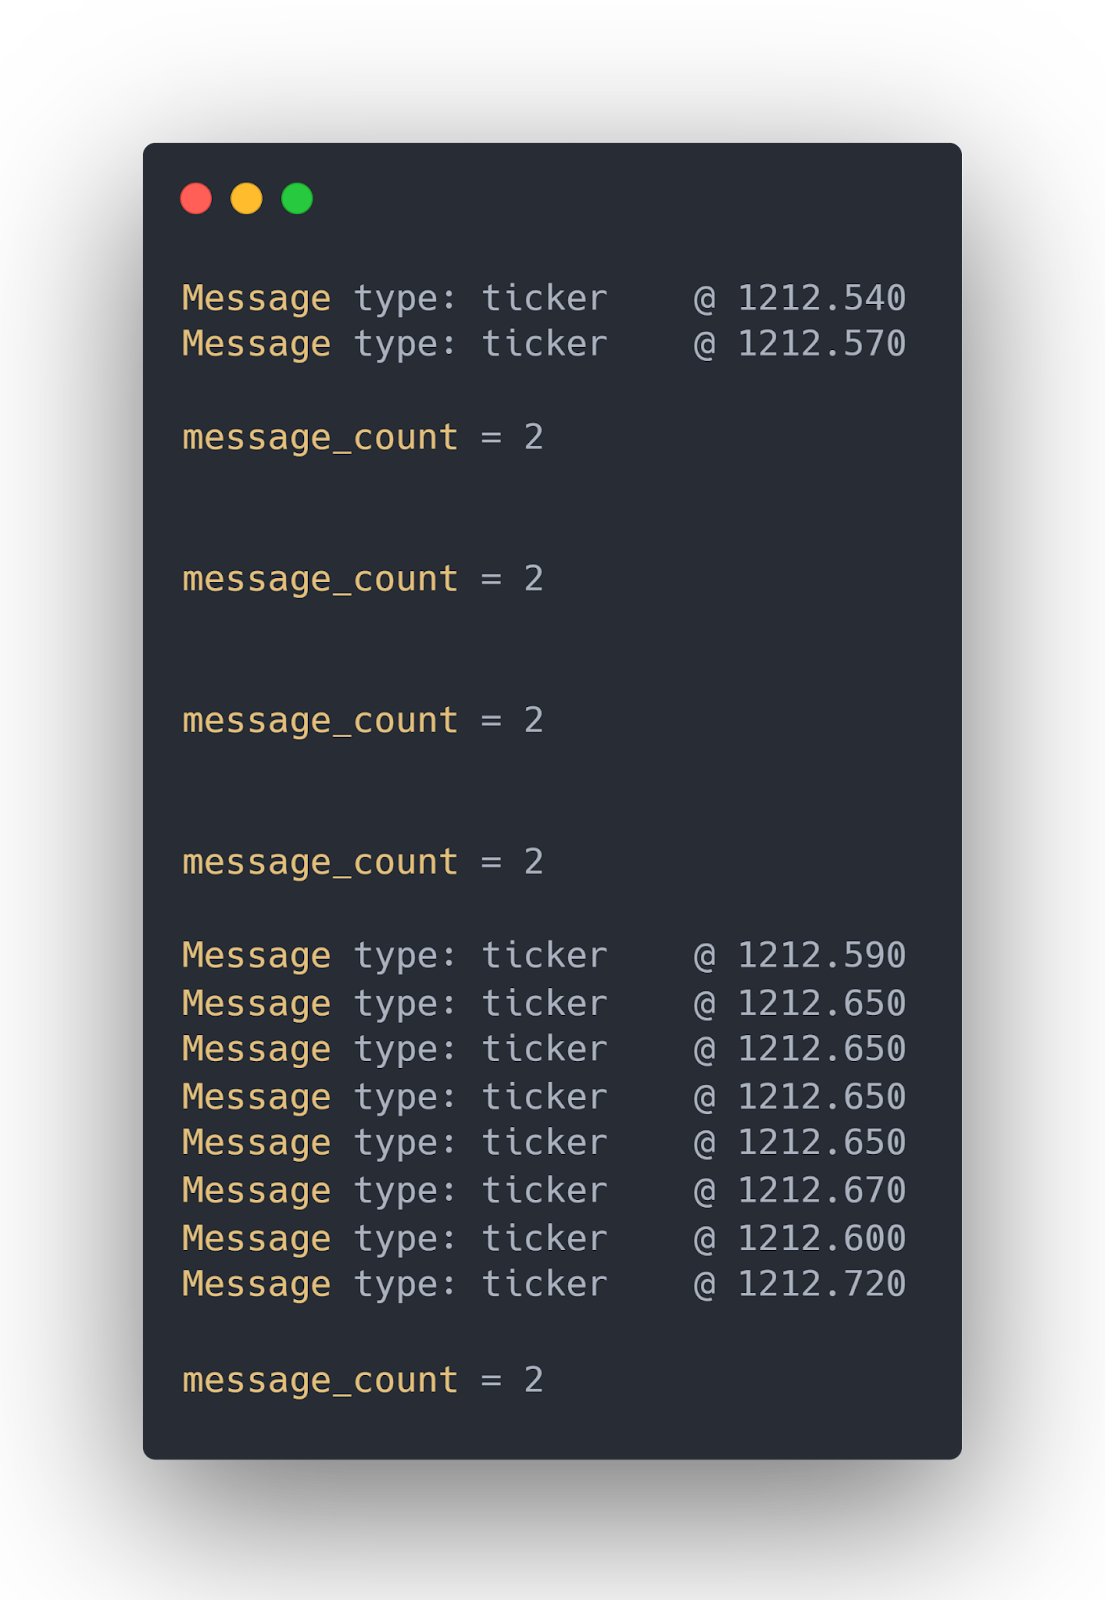Click the @ symbol before 1212.570
This screenshot has width=1105, height=1600.
click(705, 345)
